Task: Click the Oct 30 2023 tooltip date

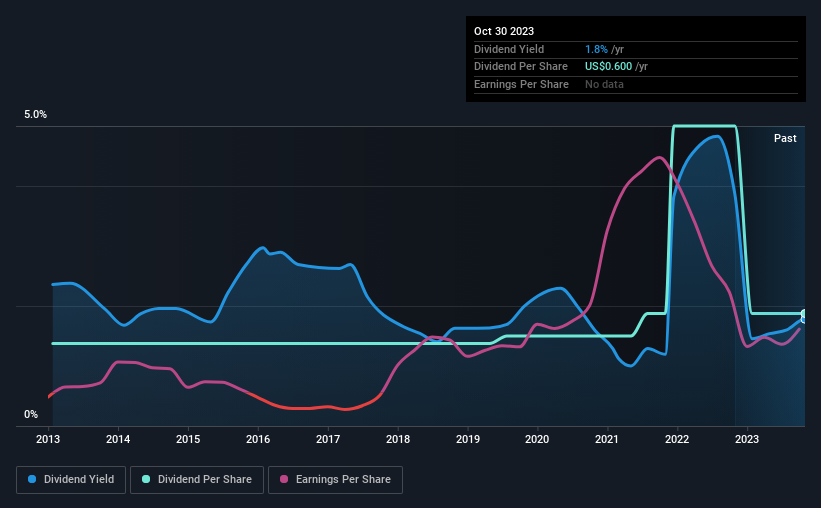Action: 504,31
